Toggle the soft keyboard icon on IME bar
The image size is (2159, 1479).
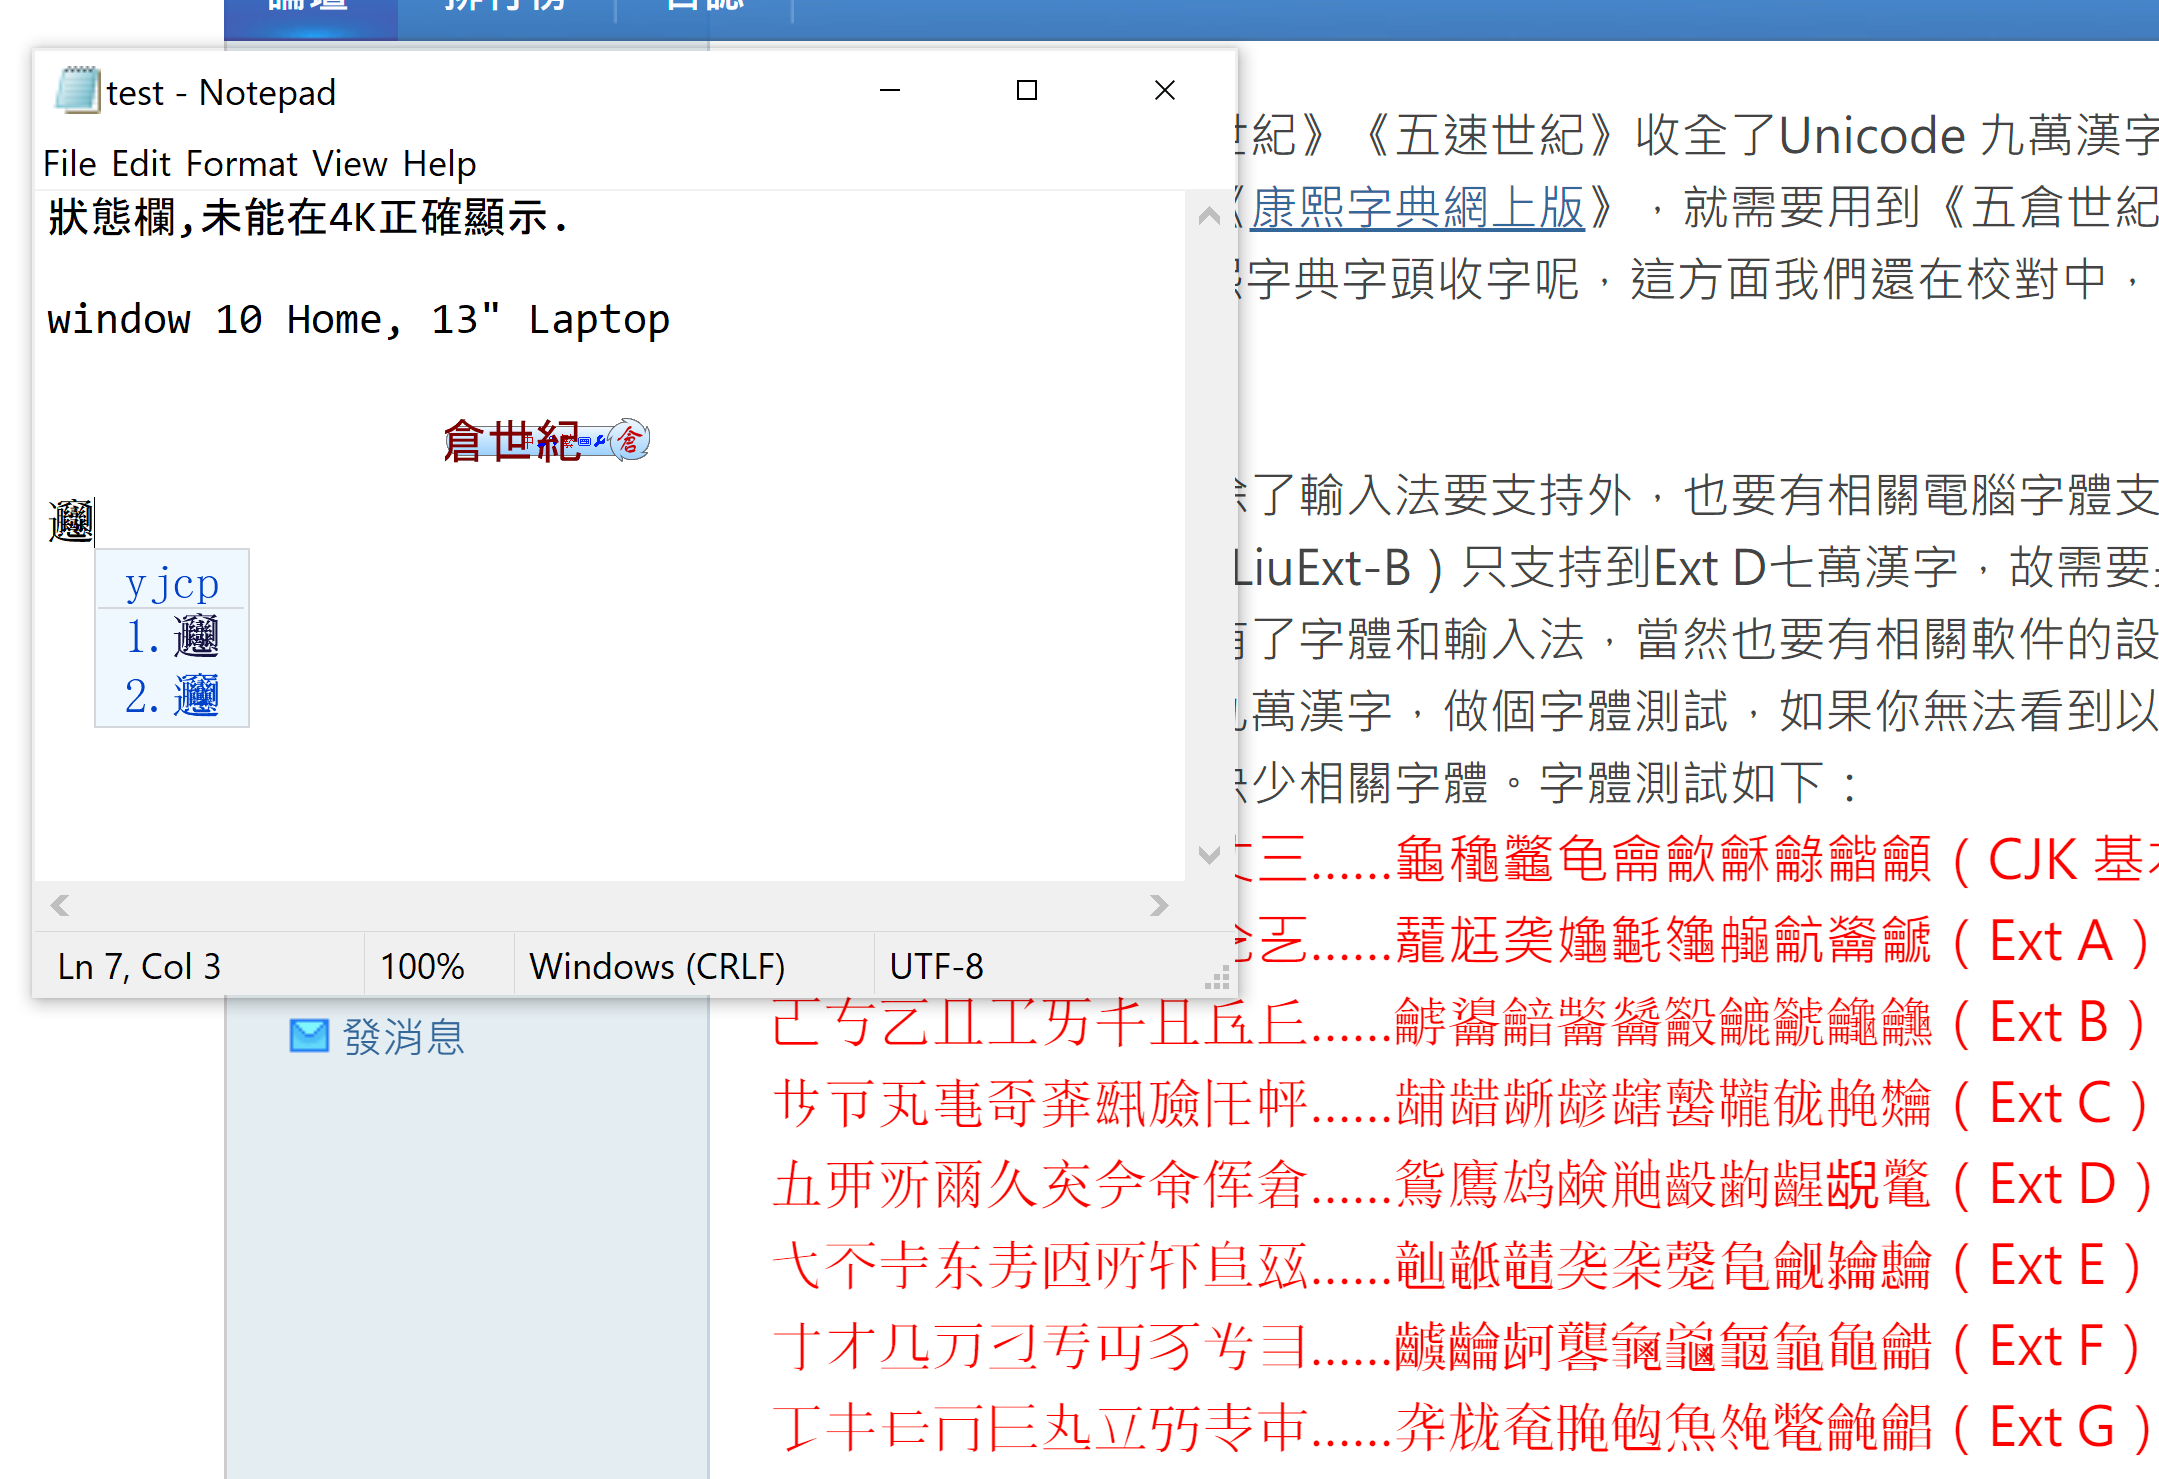[x=584, y=442]
